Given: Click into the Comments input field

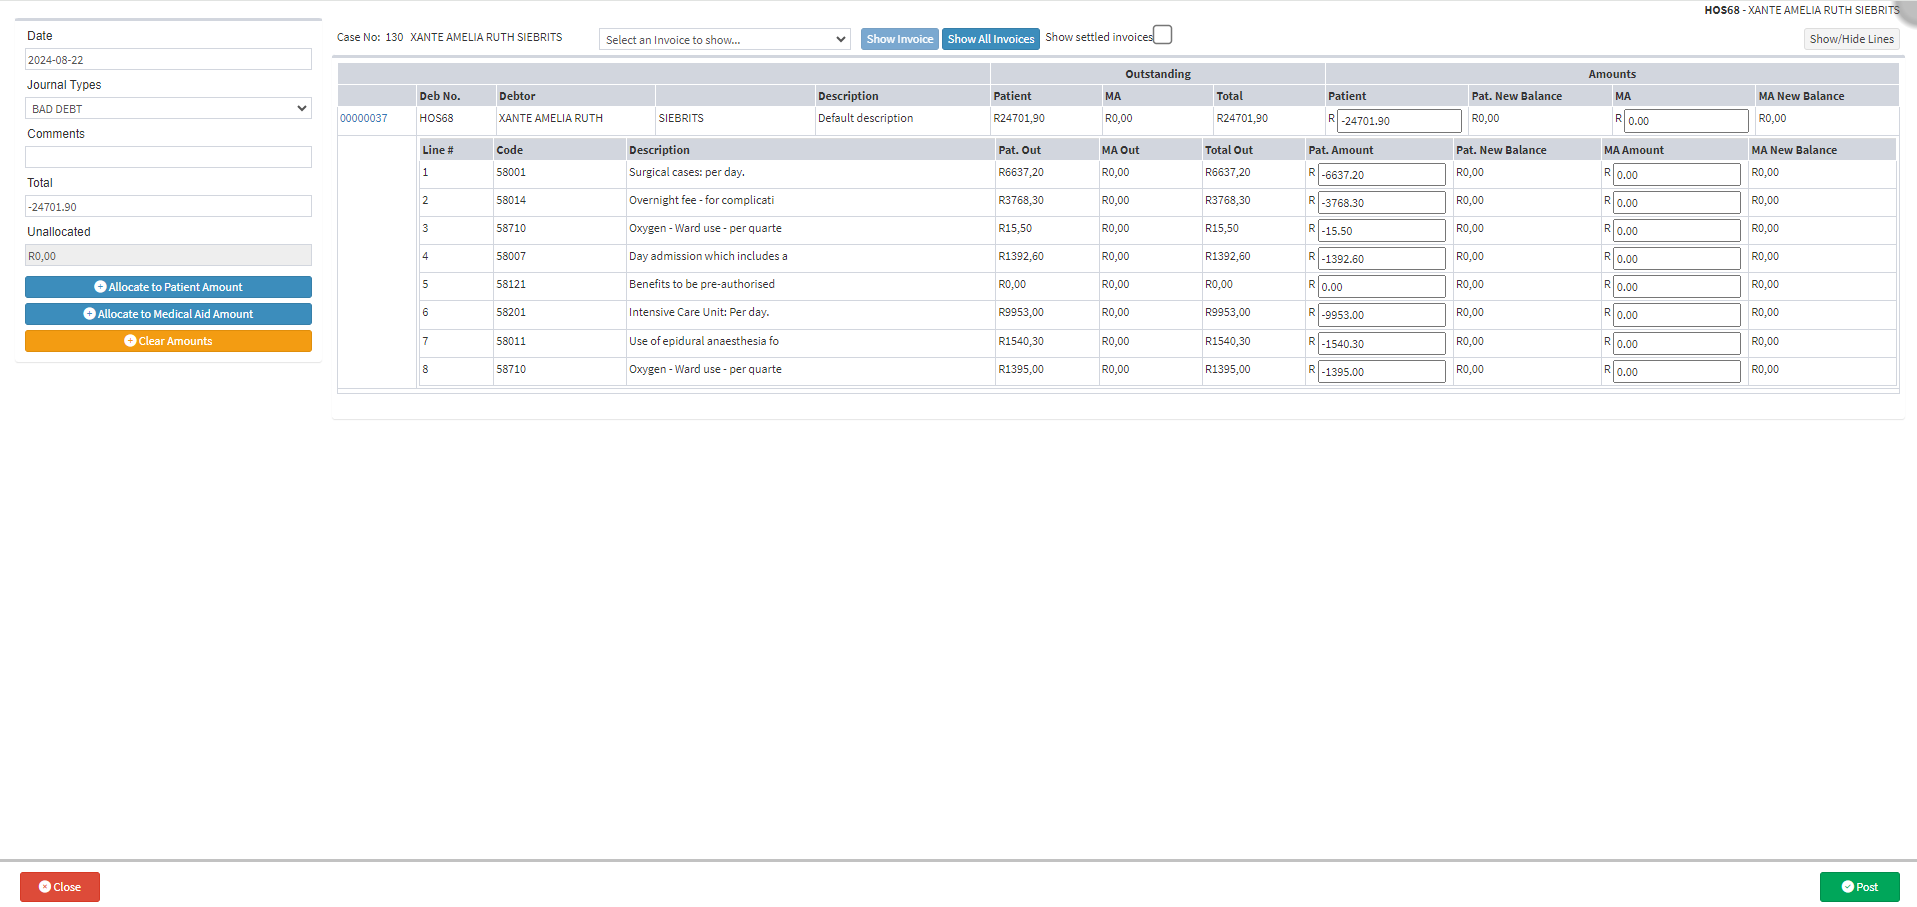Looking at the screenshot, I should [x=168, y=157].
